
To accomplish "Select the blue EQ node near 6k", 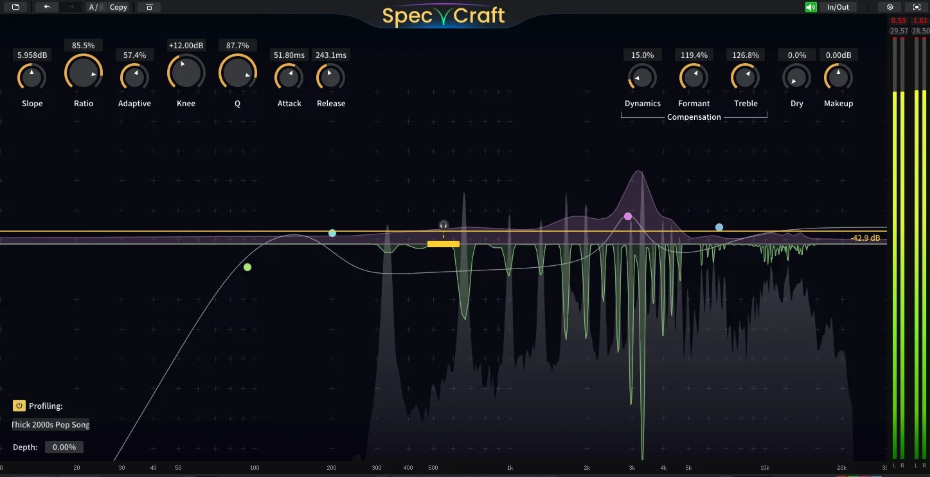I will point(719,227).
